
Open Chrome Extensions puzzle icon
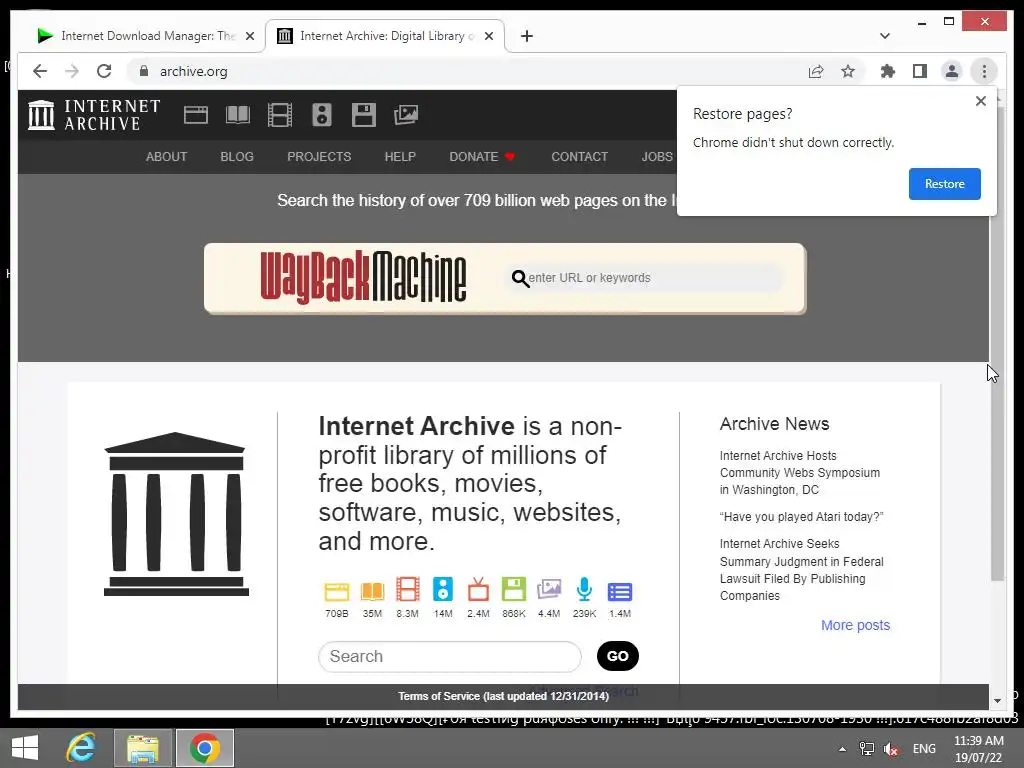(x=888, y=71)
